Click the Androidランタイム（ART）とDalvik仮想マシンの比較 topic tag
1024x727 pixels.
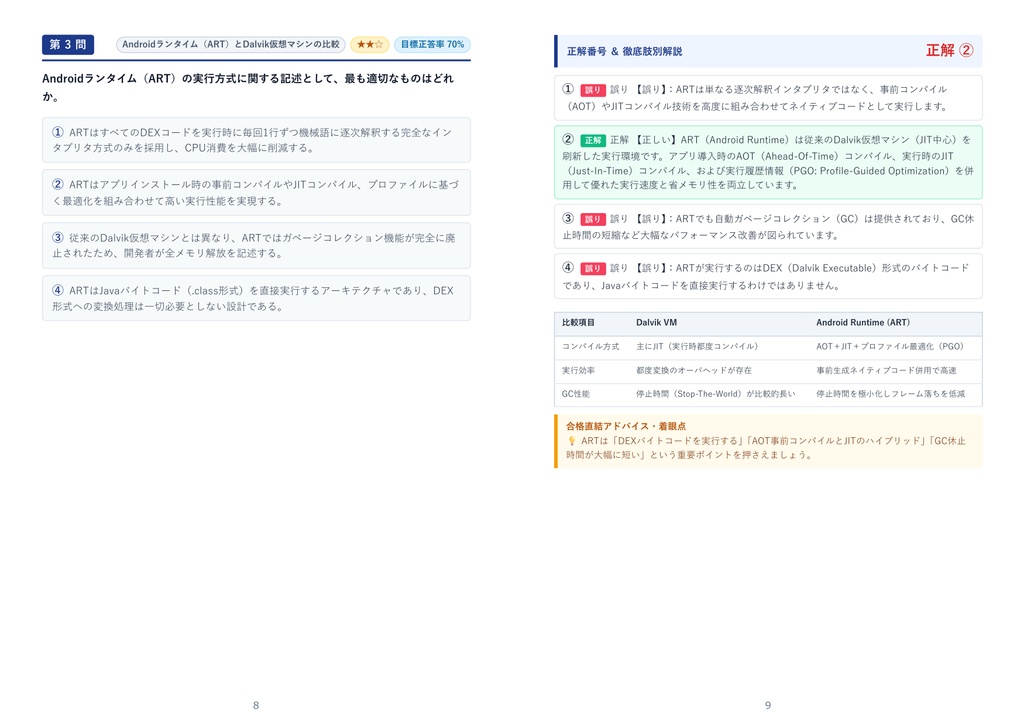coord(231,44)
